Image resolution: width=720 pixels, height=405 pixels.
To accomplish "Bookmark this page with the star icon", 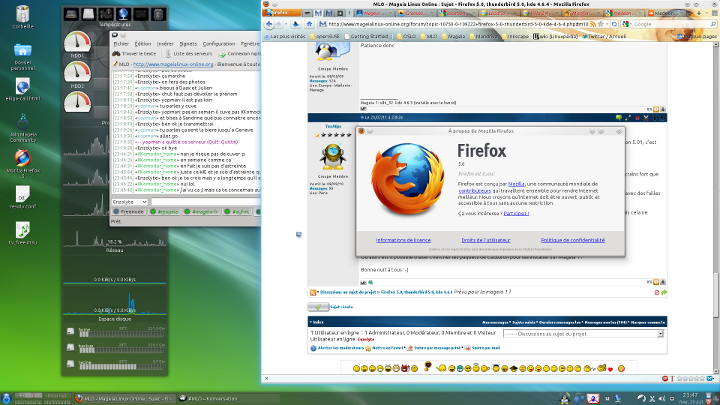I will click(601, 24).
